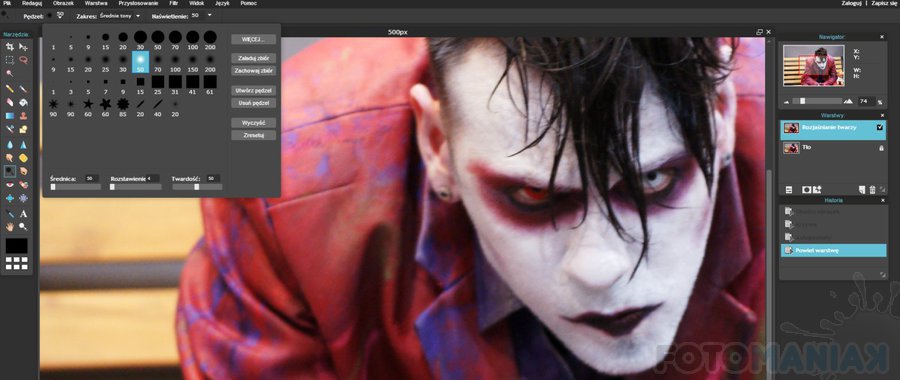Click lock icon on Tło layer
This screenshot has width=900, height=380.
click(x=881, y=148)
